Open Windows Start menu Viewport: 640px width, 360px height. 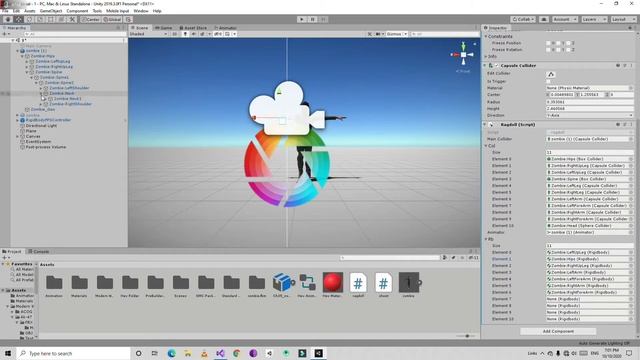click(8, 353)
